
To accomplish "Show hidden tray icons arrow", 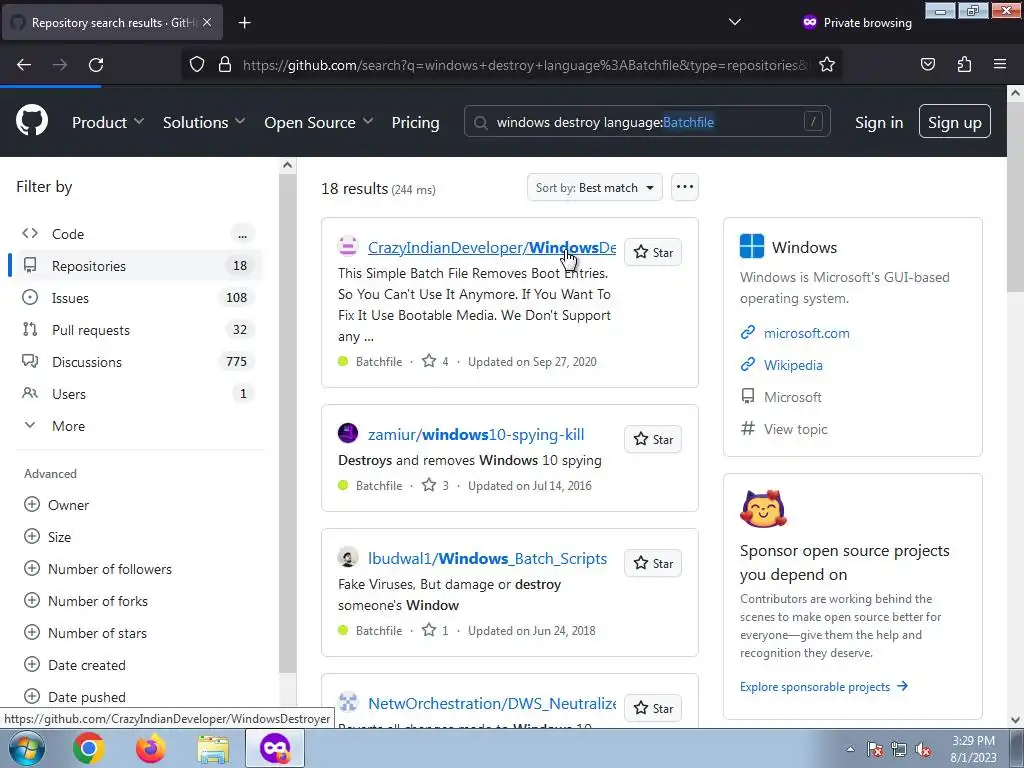I will click(850, 749).
